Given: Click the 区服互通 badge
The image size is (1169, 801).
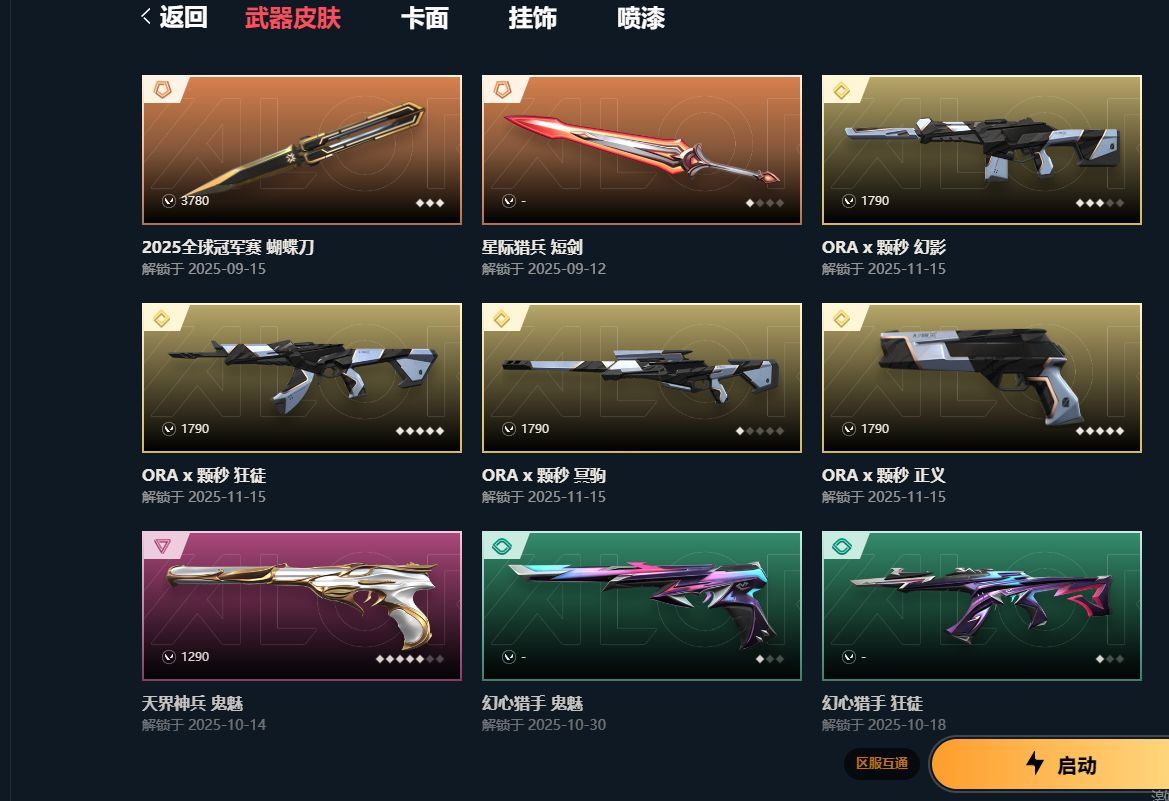Looking at the screenshot, I should click(x=881, y=763).
